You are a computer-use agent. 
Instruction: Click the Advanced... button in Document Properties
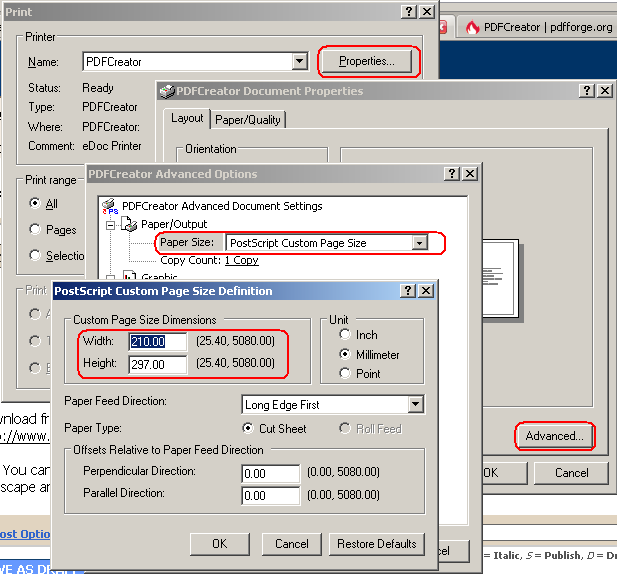(554, 436)
